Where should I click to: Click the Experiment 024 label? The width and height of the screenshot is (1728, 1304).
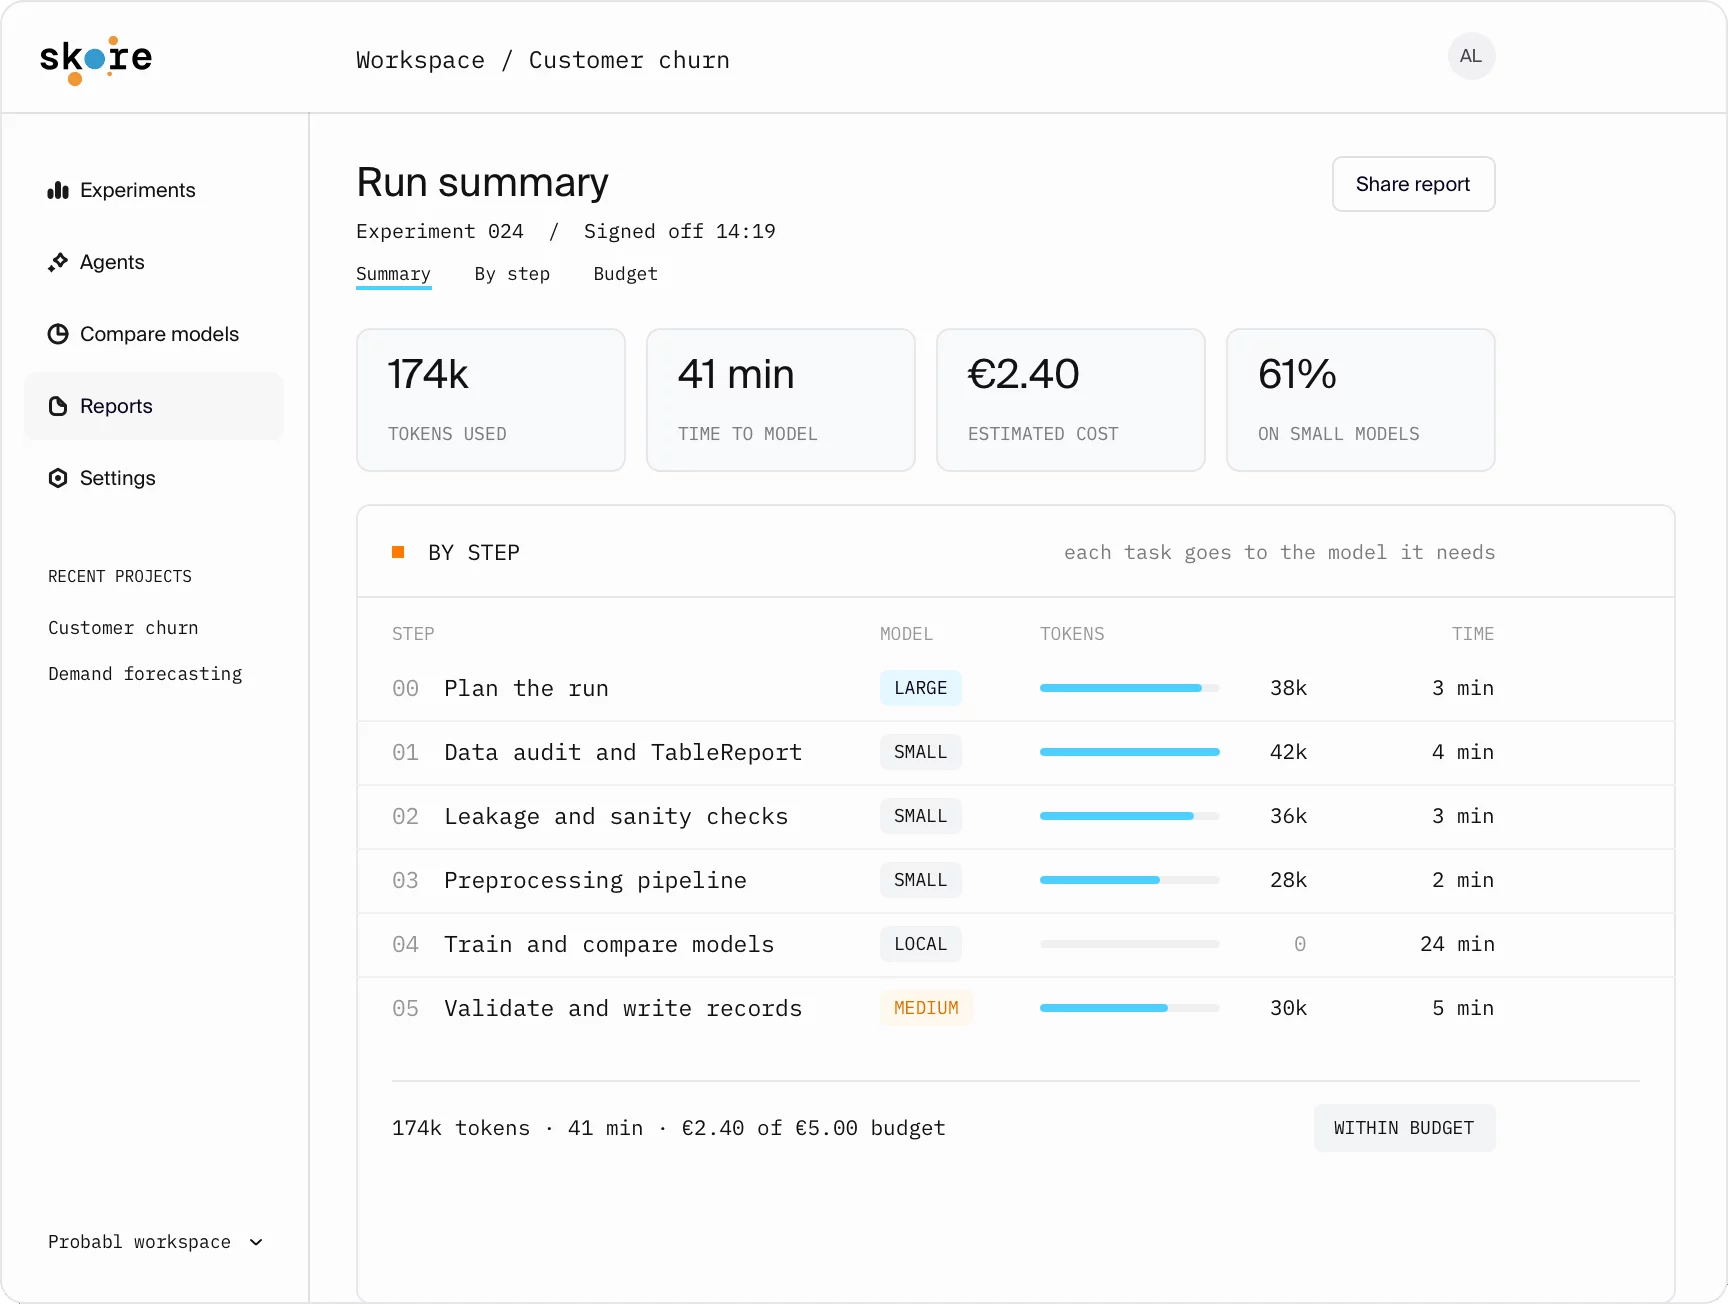tap(440, 231)
